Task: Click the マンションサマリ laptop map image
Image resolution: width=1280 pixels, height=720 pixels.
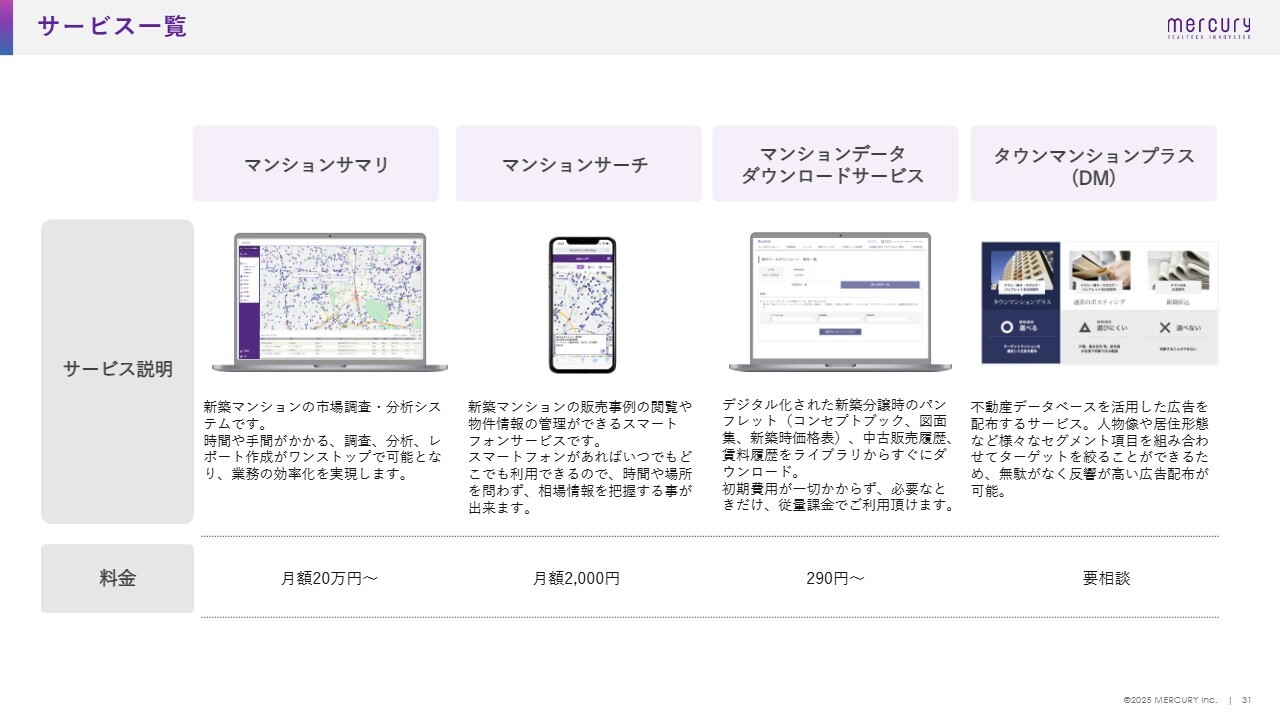Action: tap(330, 298)
